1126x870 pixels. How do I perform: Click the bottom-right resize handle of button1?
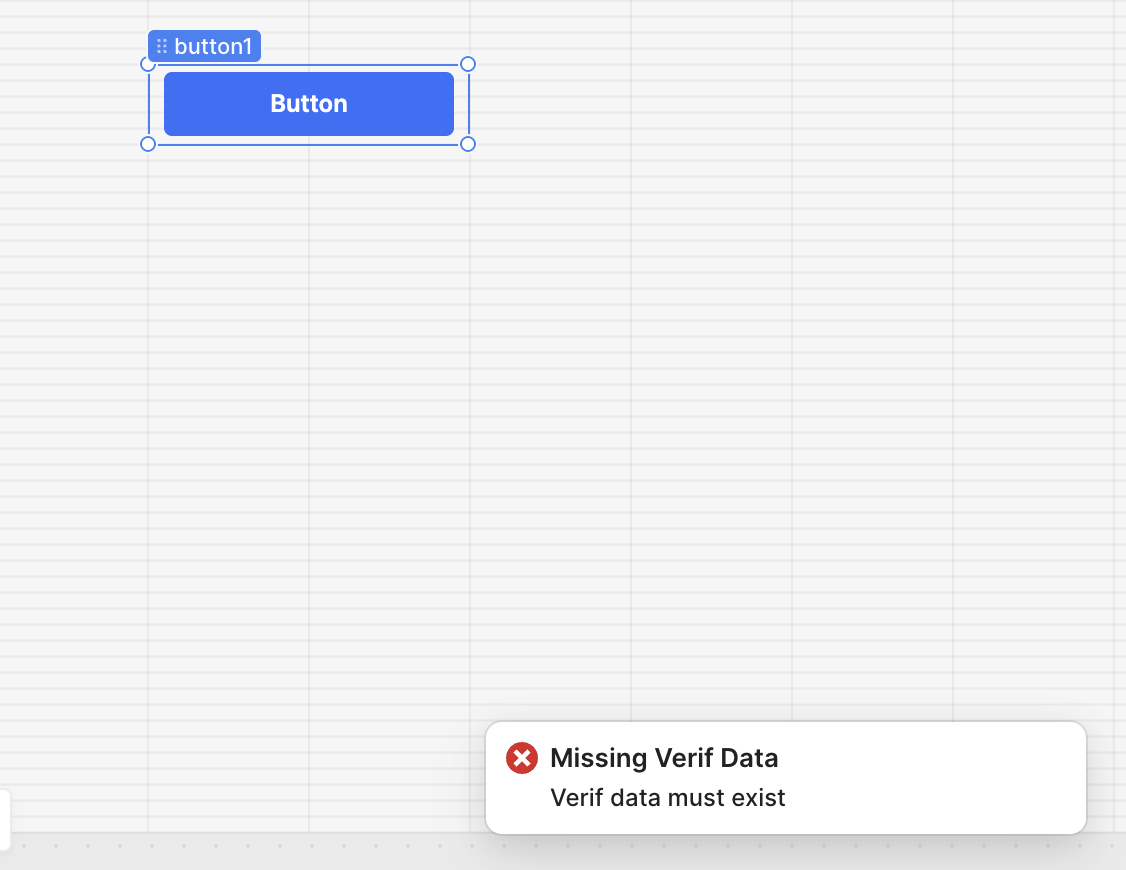[x=467, y=144]
